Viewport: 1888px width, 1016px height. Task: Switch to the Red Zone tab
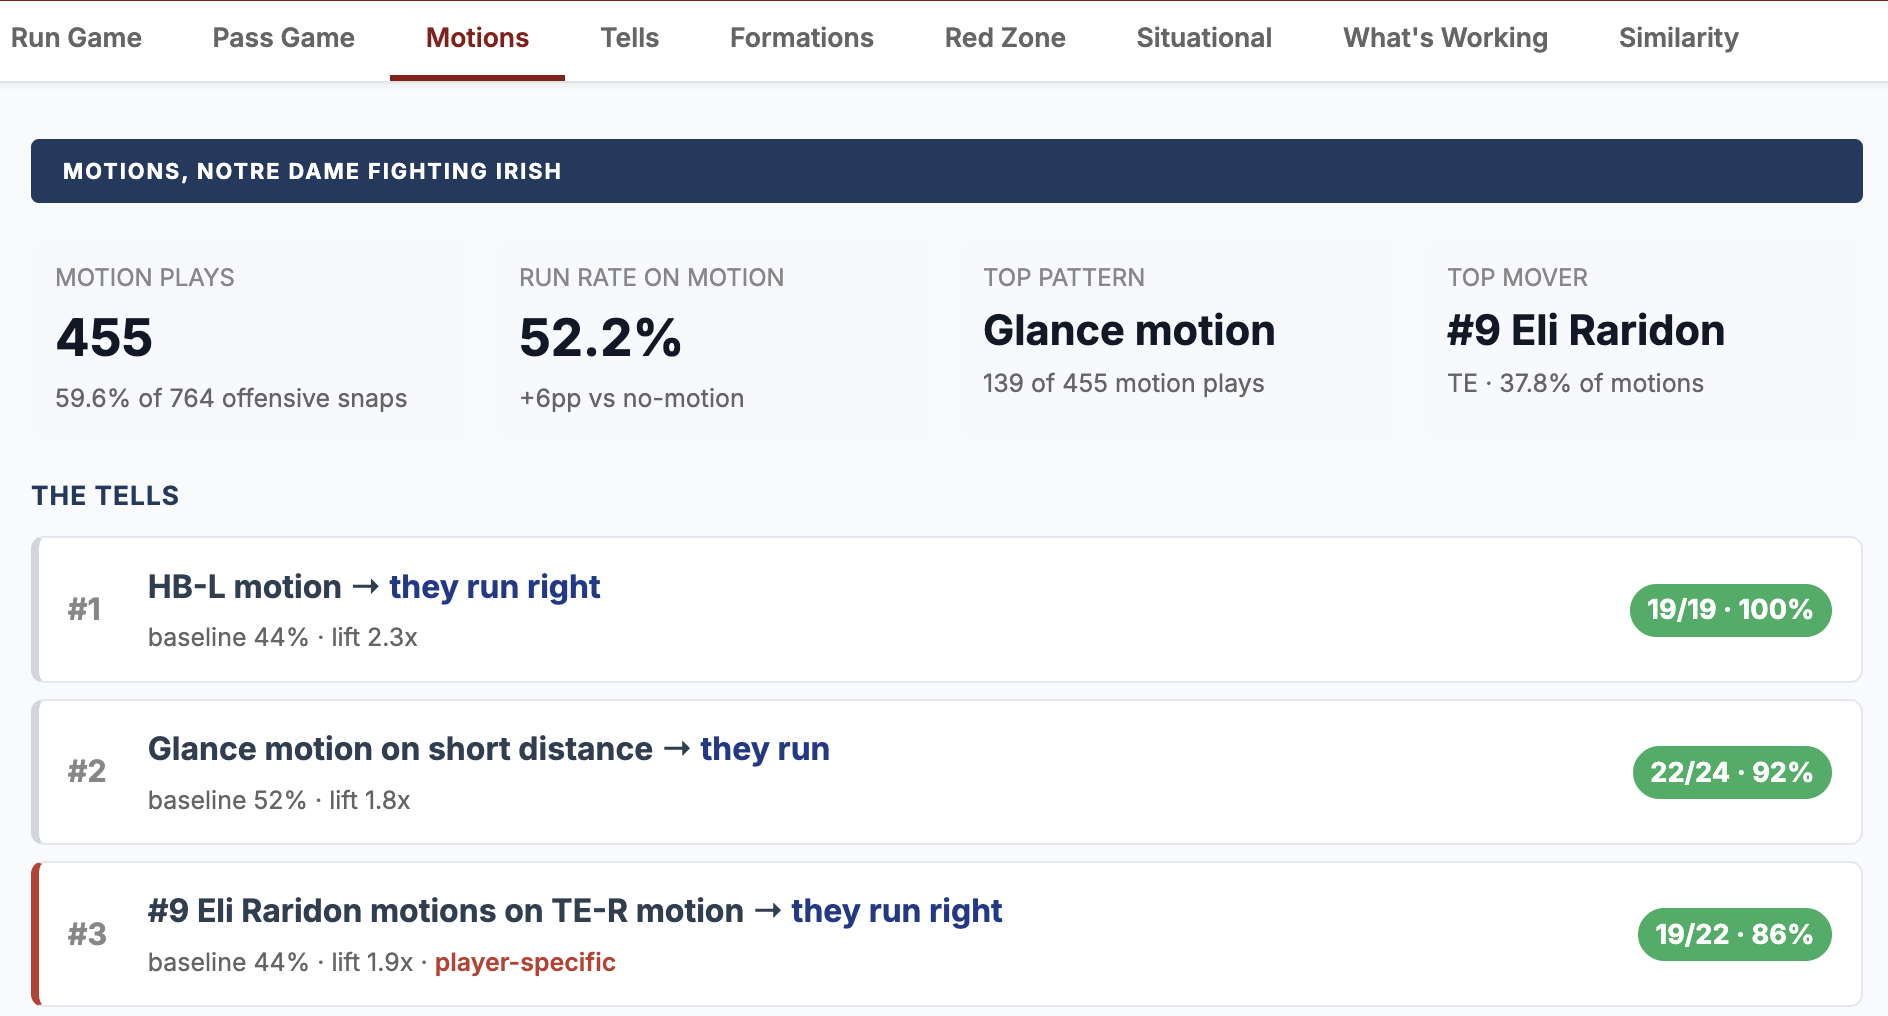point(1005,38)
